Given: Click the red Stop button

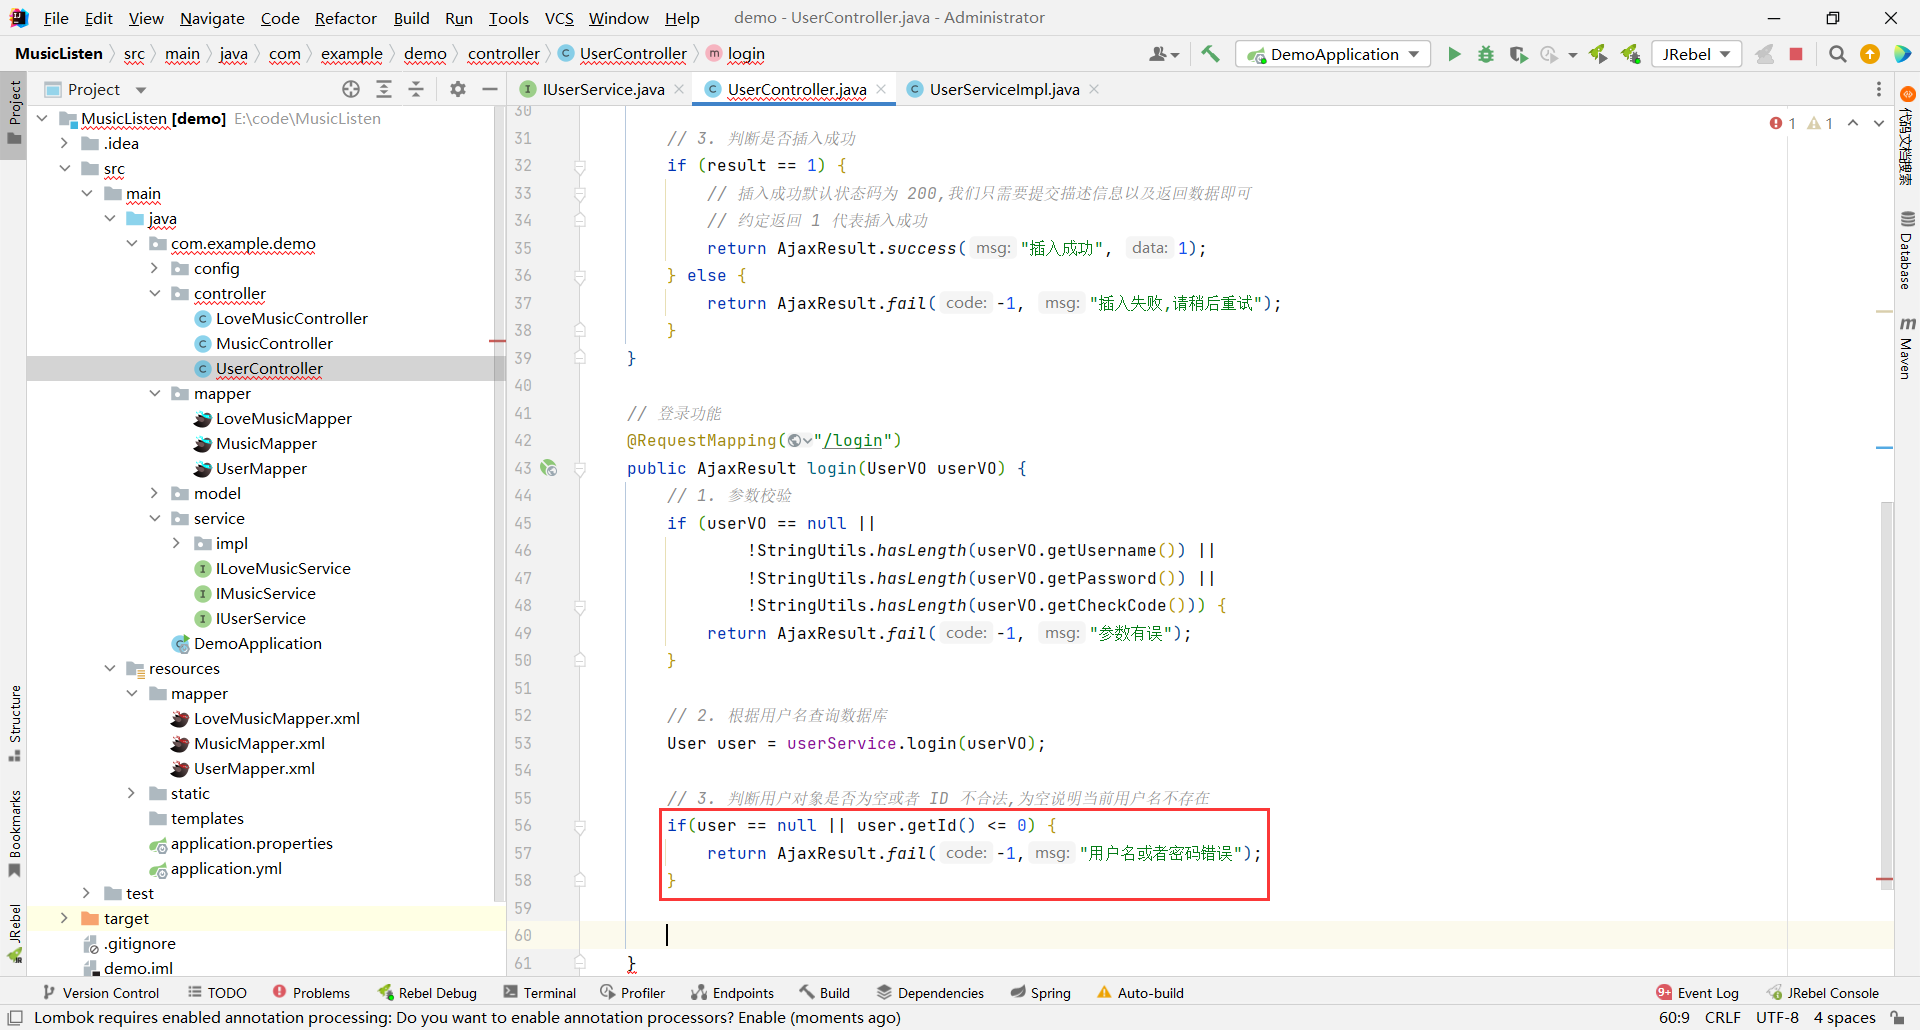Looking at the screenshot, I should coord(1796,54).
